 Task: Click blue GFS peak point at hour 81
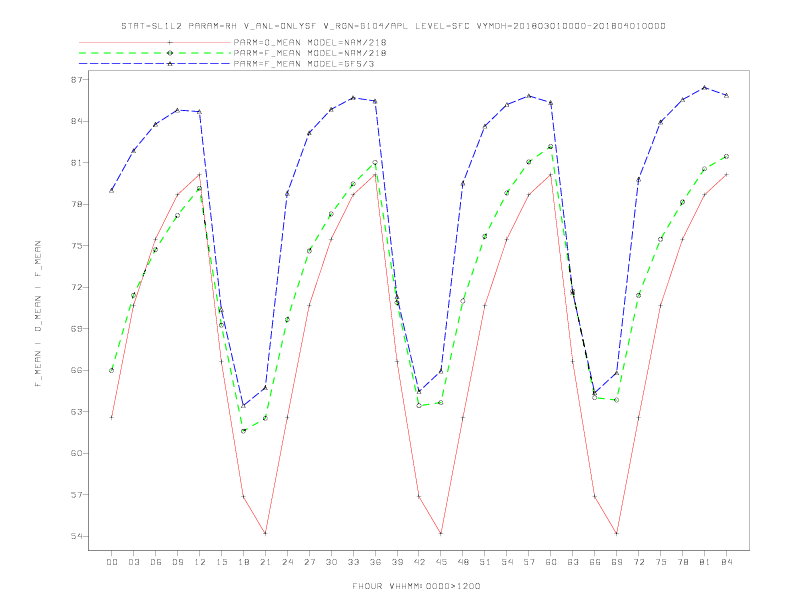coord(705,87)
